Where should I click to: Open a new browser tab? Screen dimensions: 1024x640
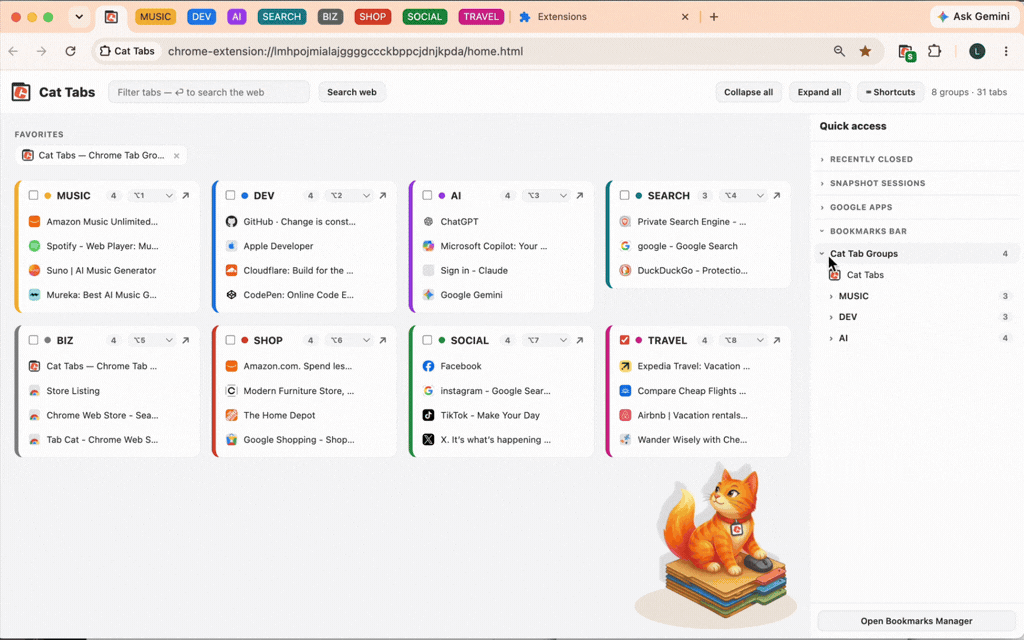coord(714,17)
